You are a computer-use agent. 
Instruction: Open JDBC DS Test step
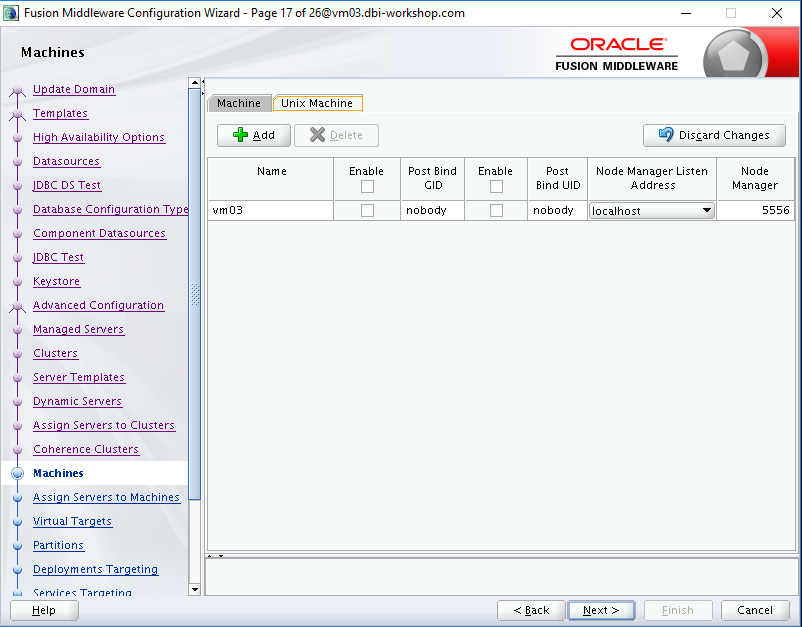coord(67,185)
